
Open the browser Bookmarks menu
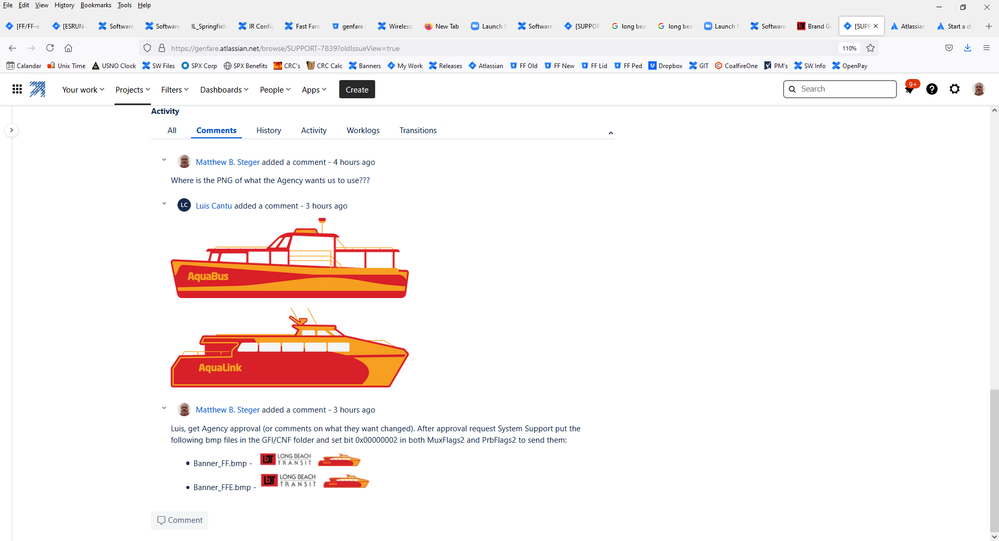[96, 5]
